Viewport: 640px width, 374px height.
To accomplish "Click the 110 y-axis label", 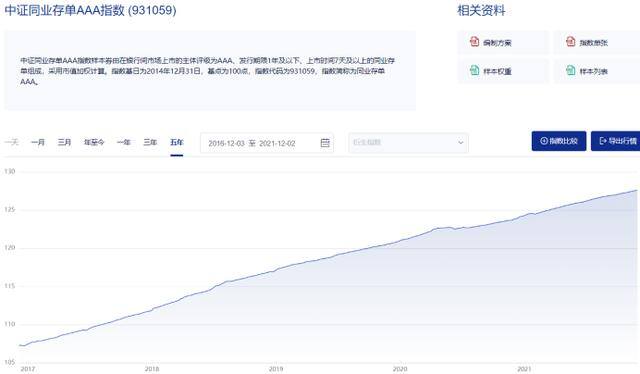I will (x=10, y=324).
